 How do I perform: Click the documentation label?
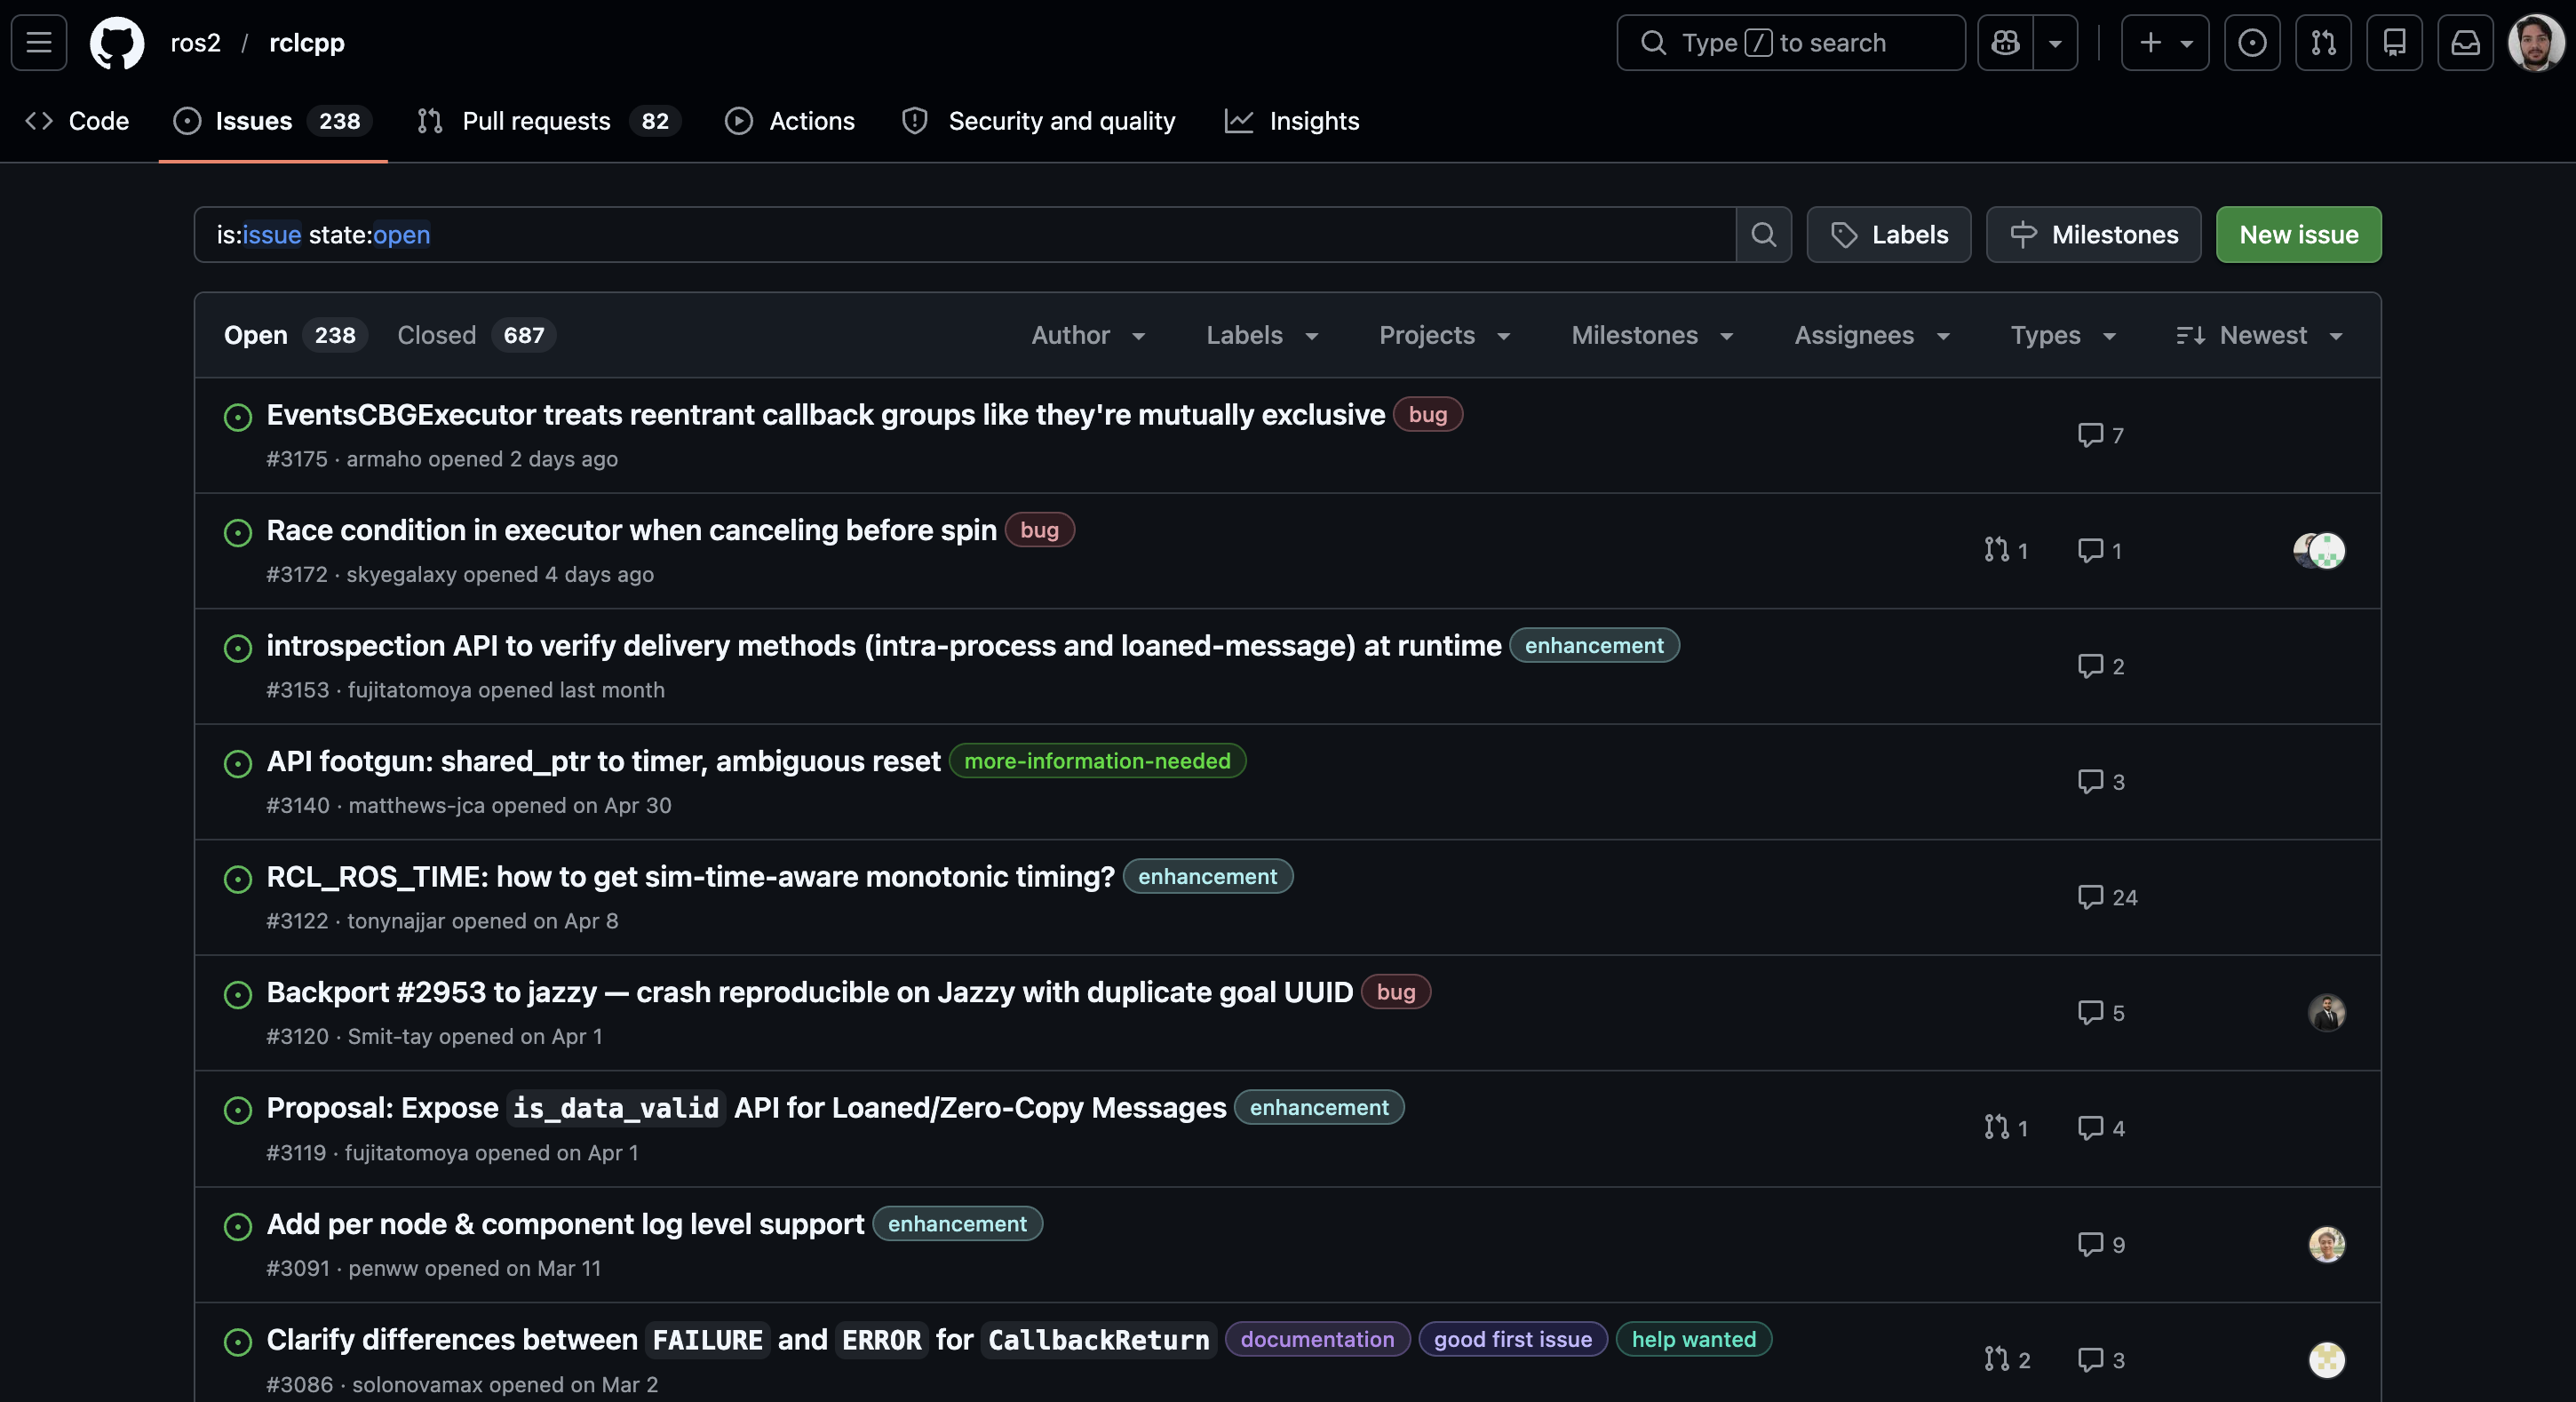1317,1340
